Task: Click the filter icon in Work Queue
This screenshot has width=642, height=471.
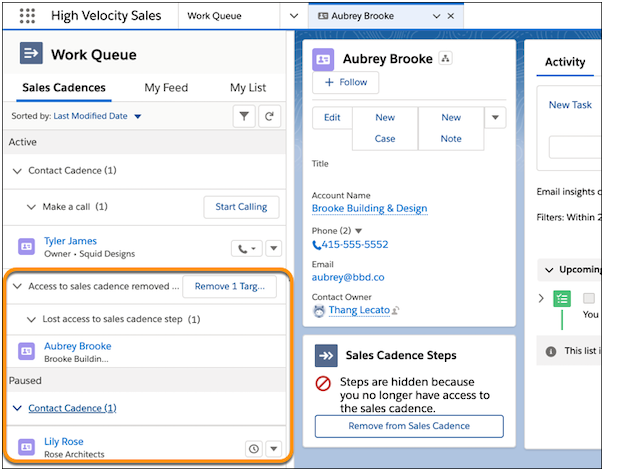Action: click(244, 117)
